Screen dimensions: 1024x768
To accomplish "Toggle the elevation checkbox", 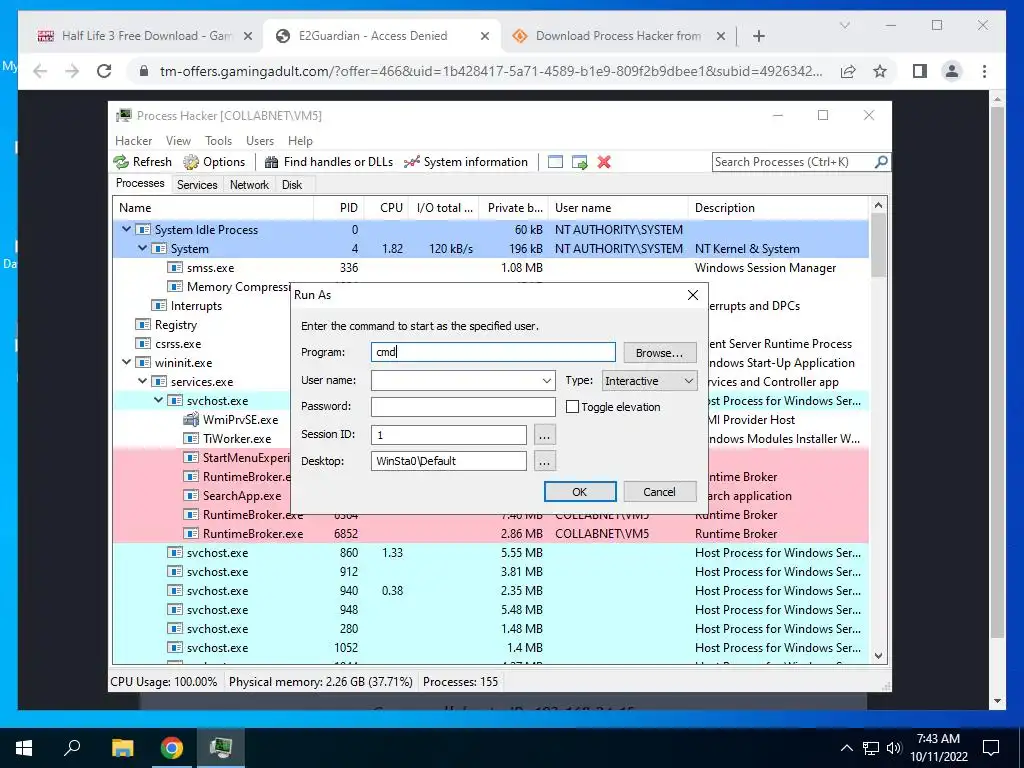I will tap(572, 407).
